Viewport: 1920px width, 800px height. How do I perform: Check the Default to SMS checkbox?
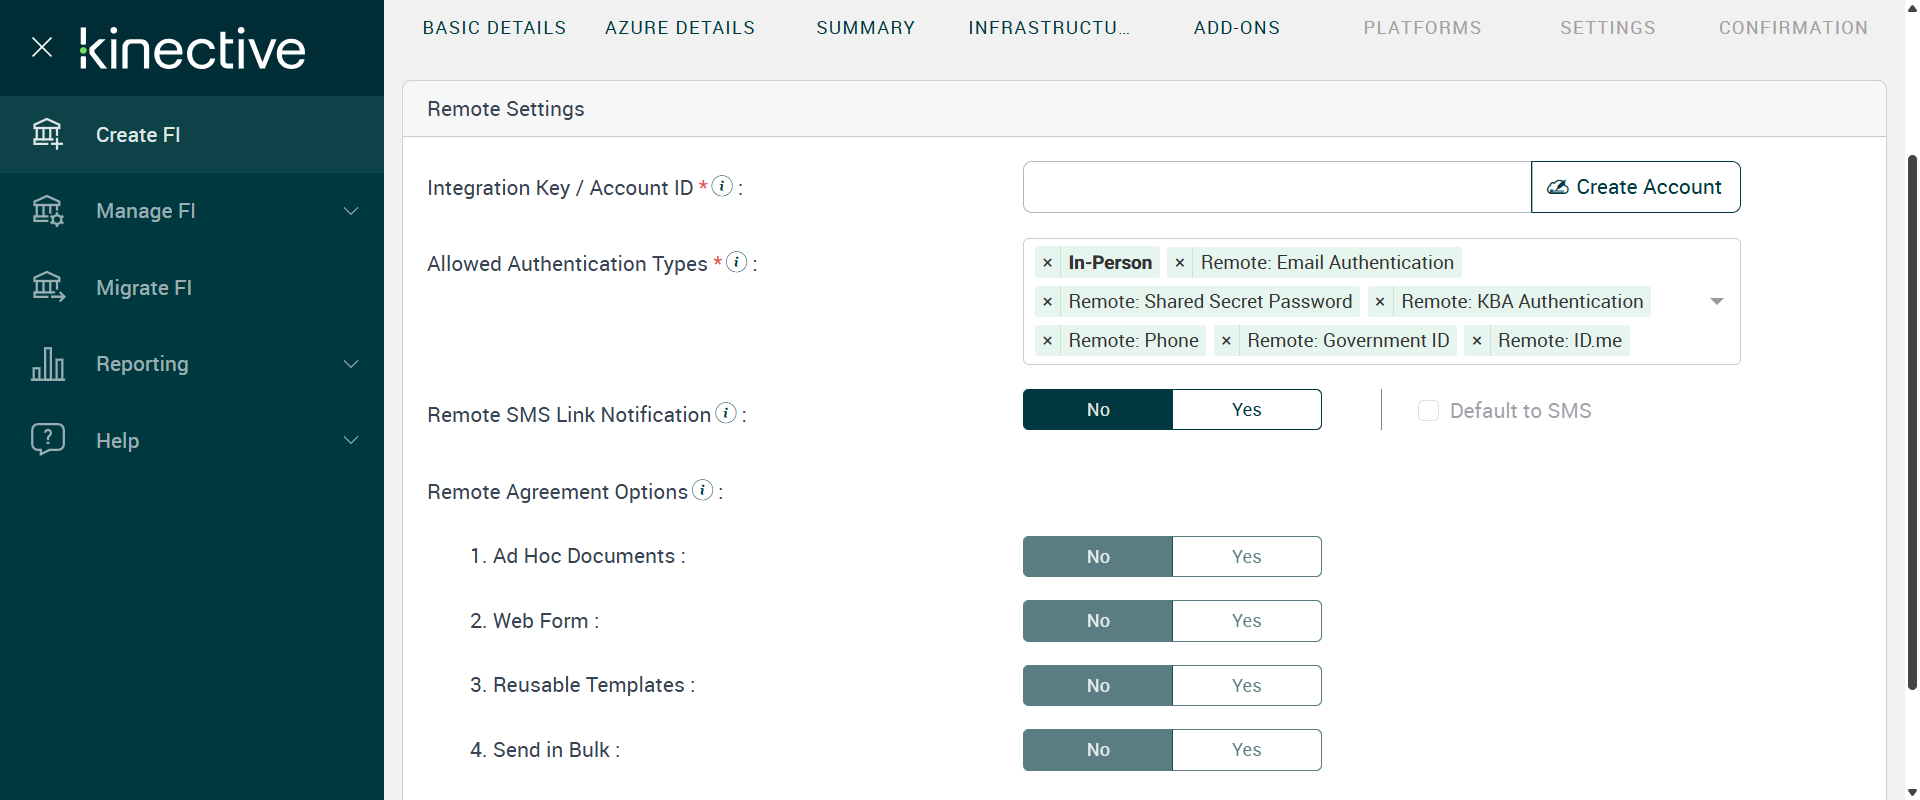coord(1428,411)
